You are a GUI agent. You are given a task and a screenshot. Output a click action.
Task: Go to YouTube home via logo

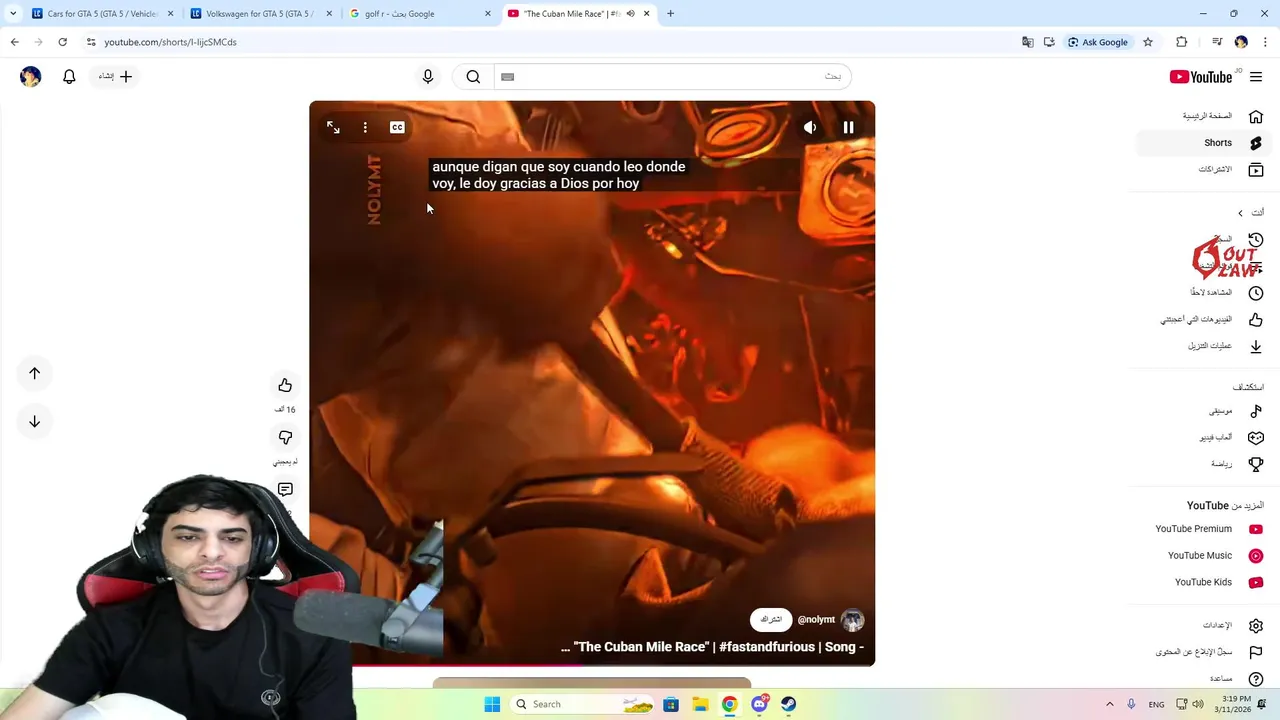(x=1201, y=77)
